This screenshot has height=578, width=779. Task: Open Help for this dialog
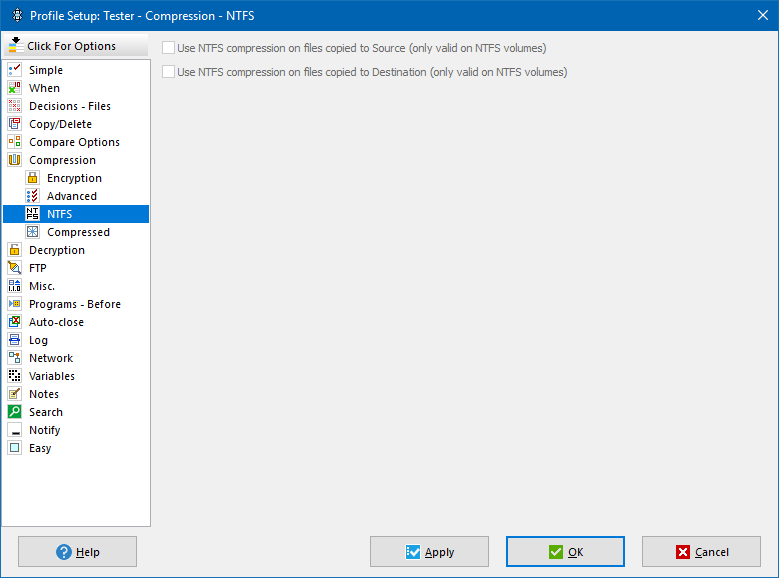pos(78,552)
